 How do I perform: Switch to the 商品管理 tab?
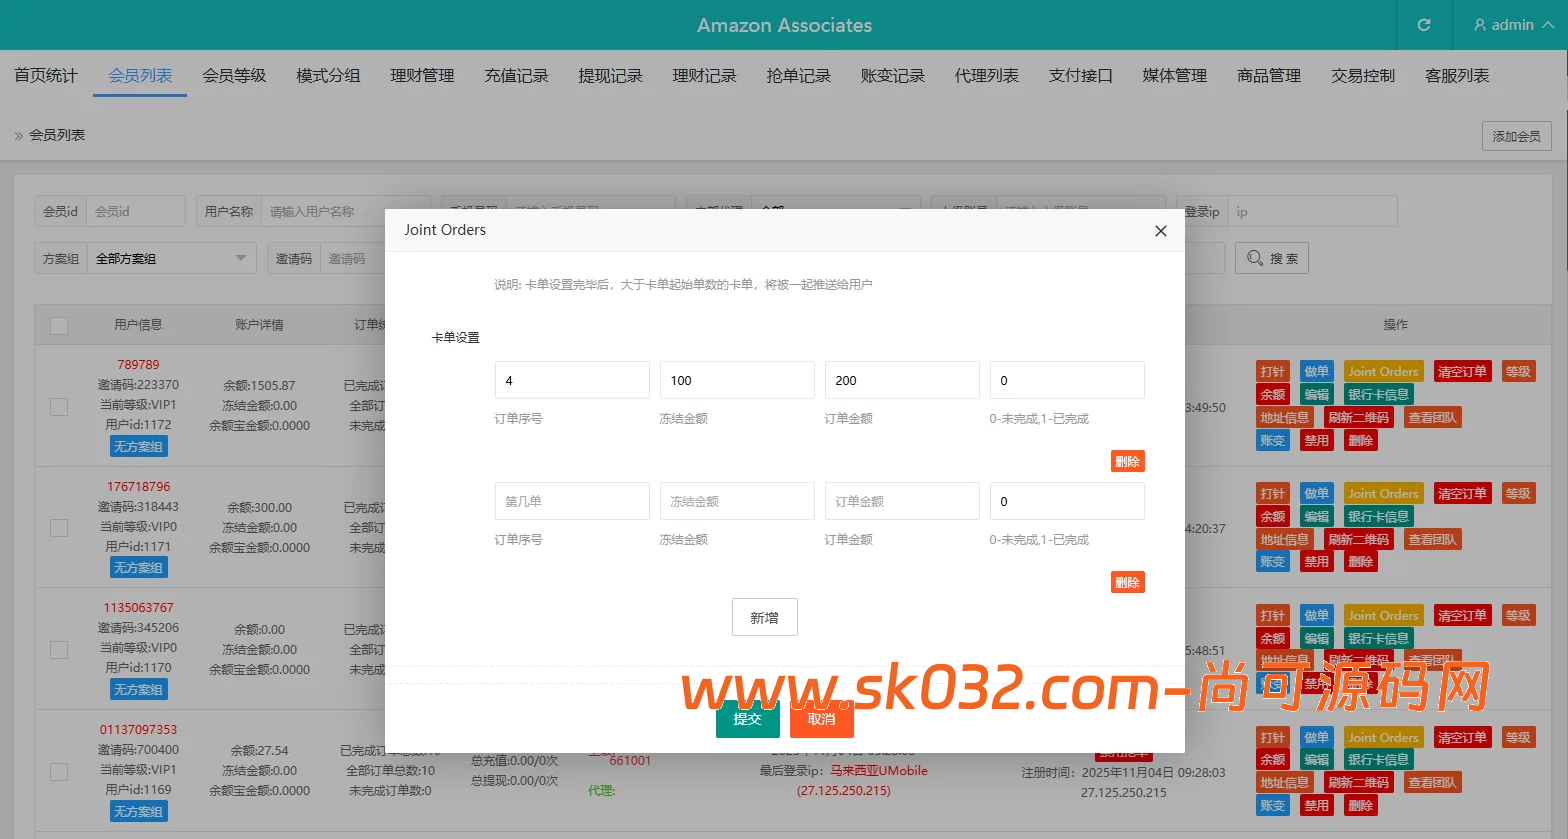coord(1268,76)
